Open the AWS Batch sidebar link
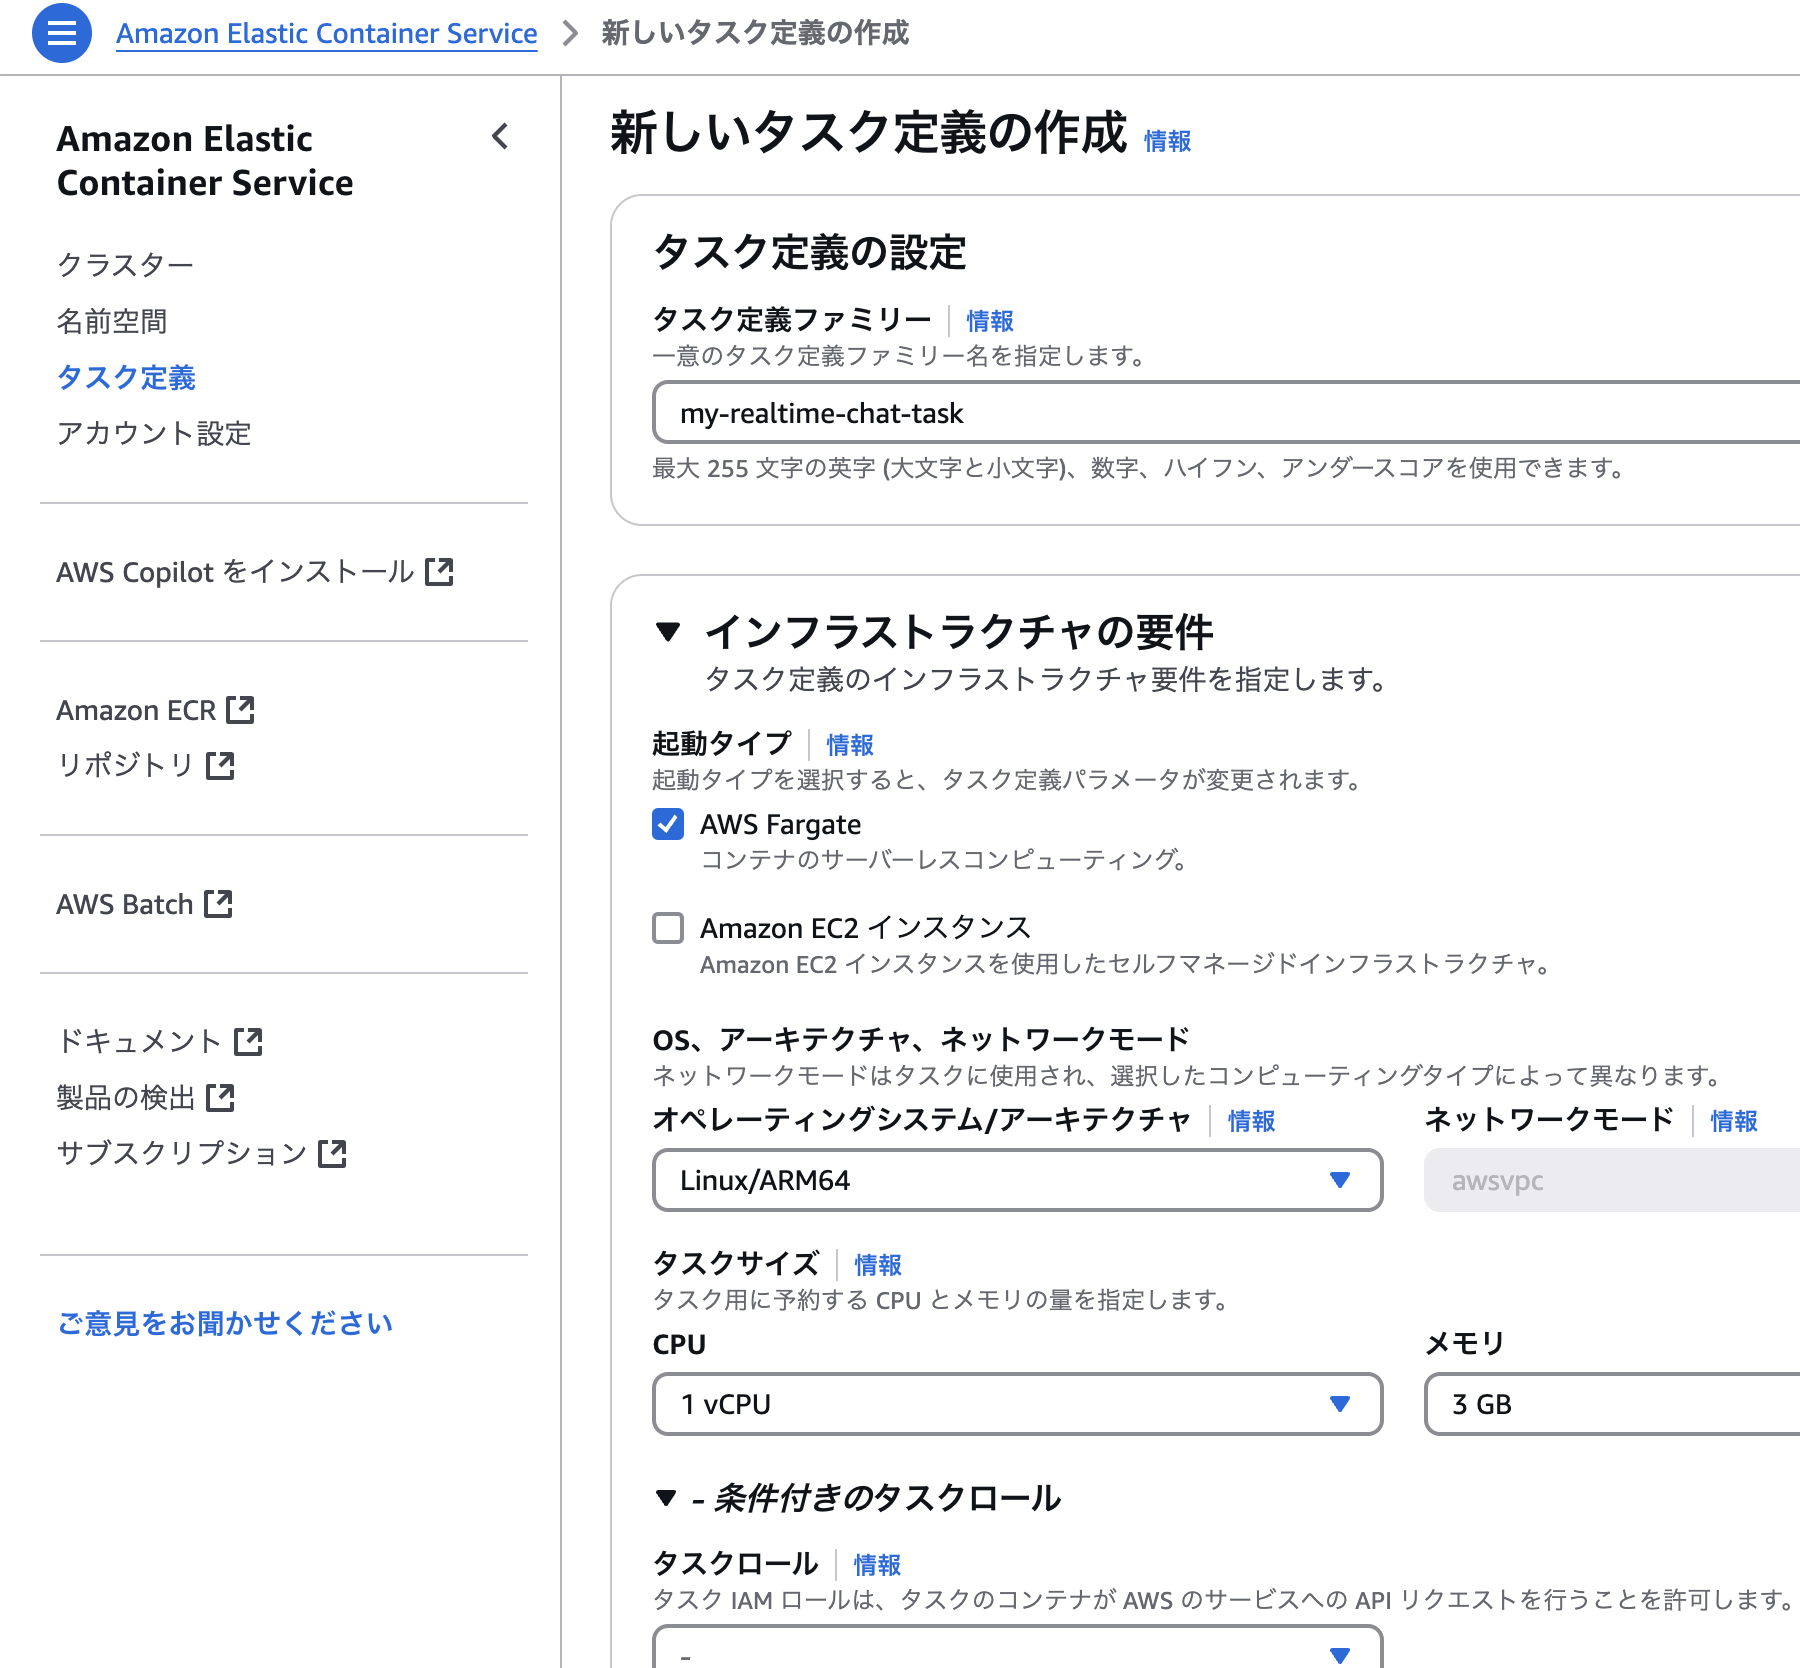 125,904
